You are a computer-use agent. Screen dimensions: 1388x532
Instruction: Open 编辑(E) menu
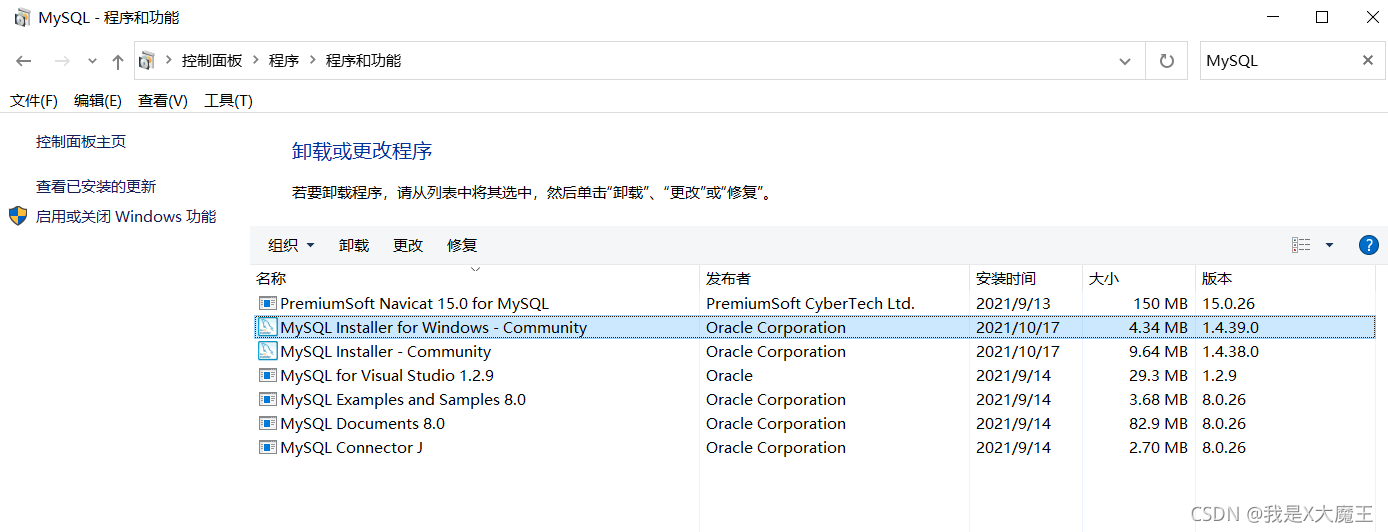(x=98, y=101)
